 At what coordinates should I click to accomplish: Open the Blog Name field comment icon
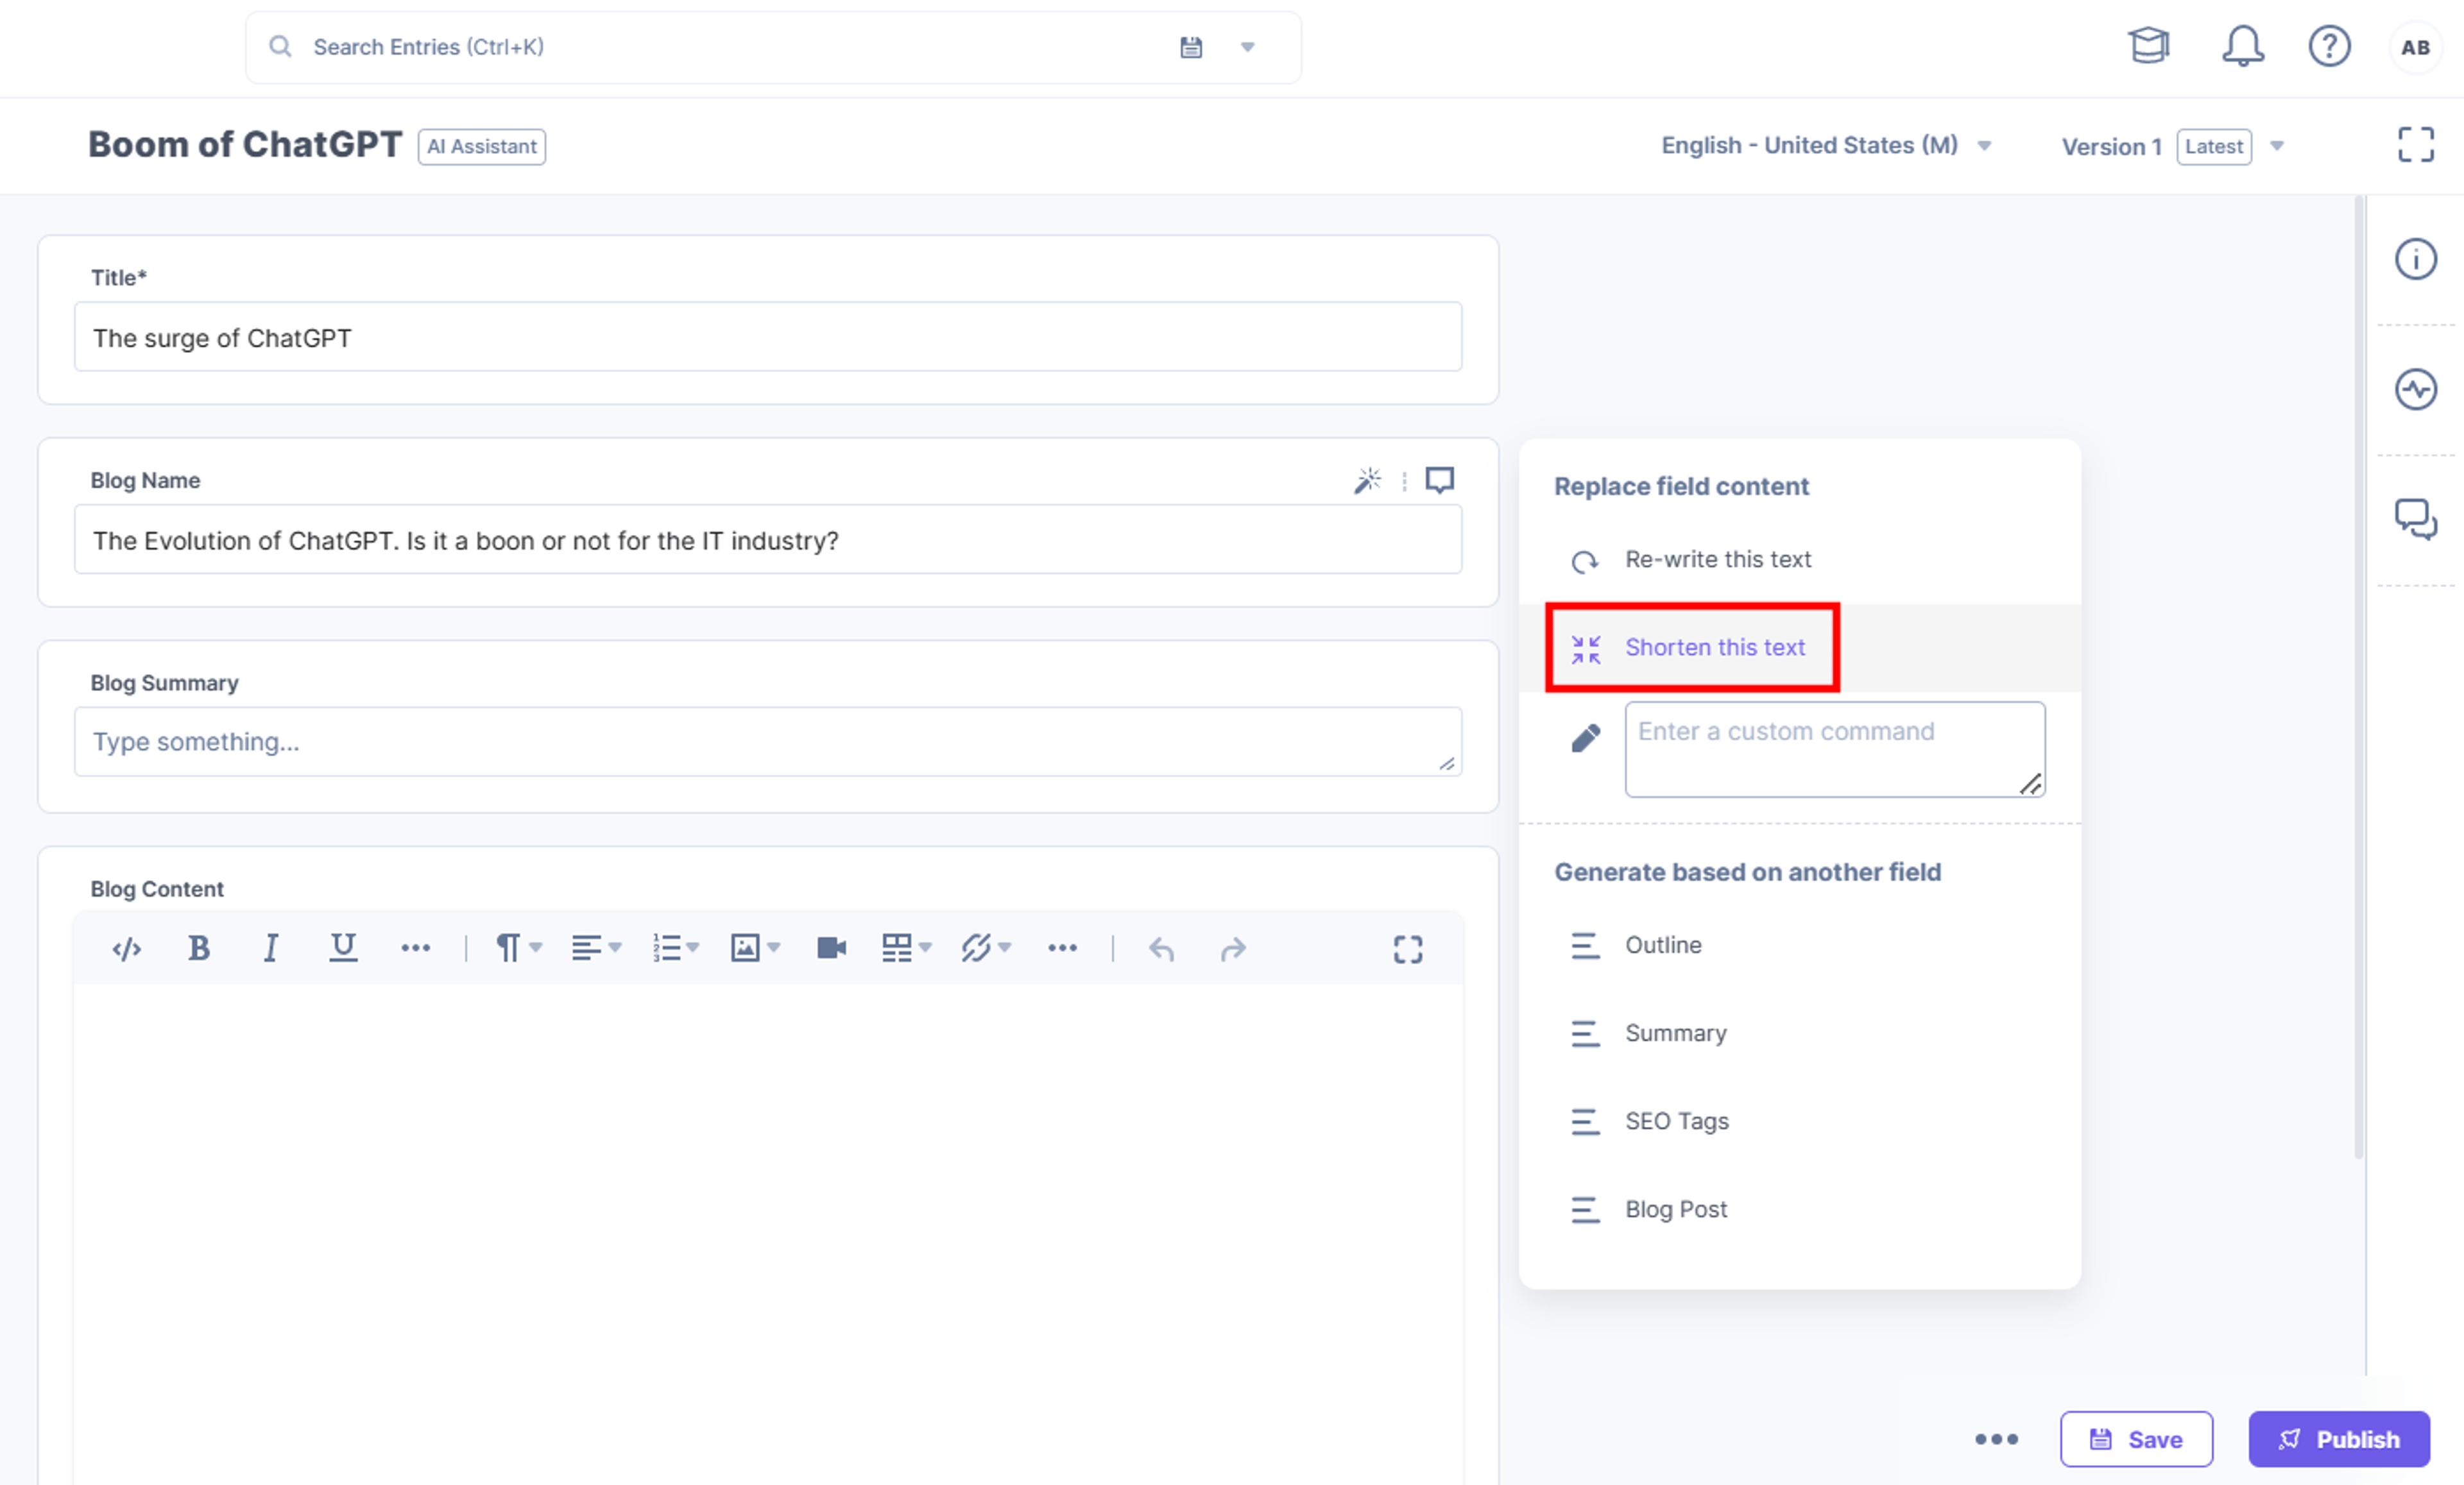tap(1439, 480)
